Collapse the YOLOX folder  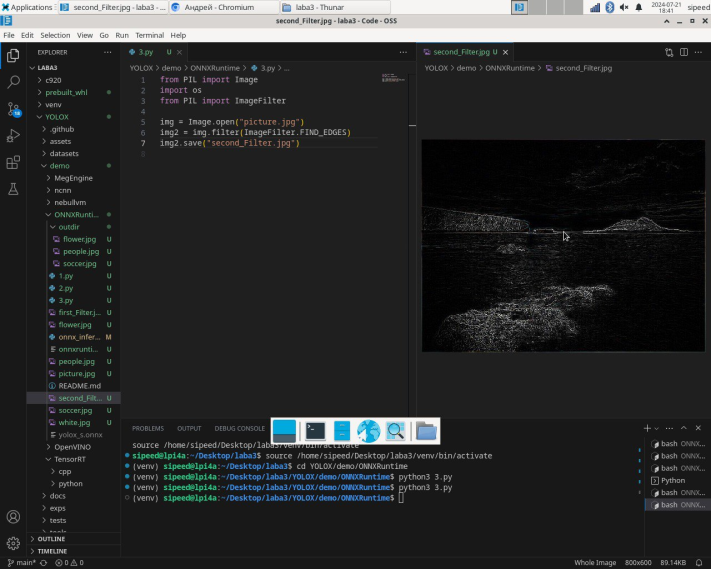point(56,117)
